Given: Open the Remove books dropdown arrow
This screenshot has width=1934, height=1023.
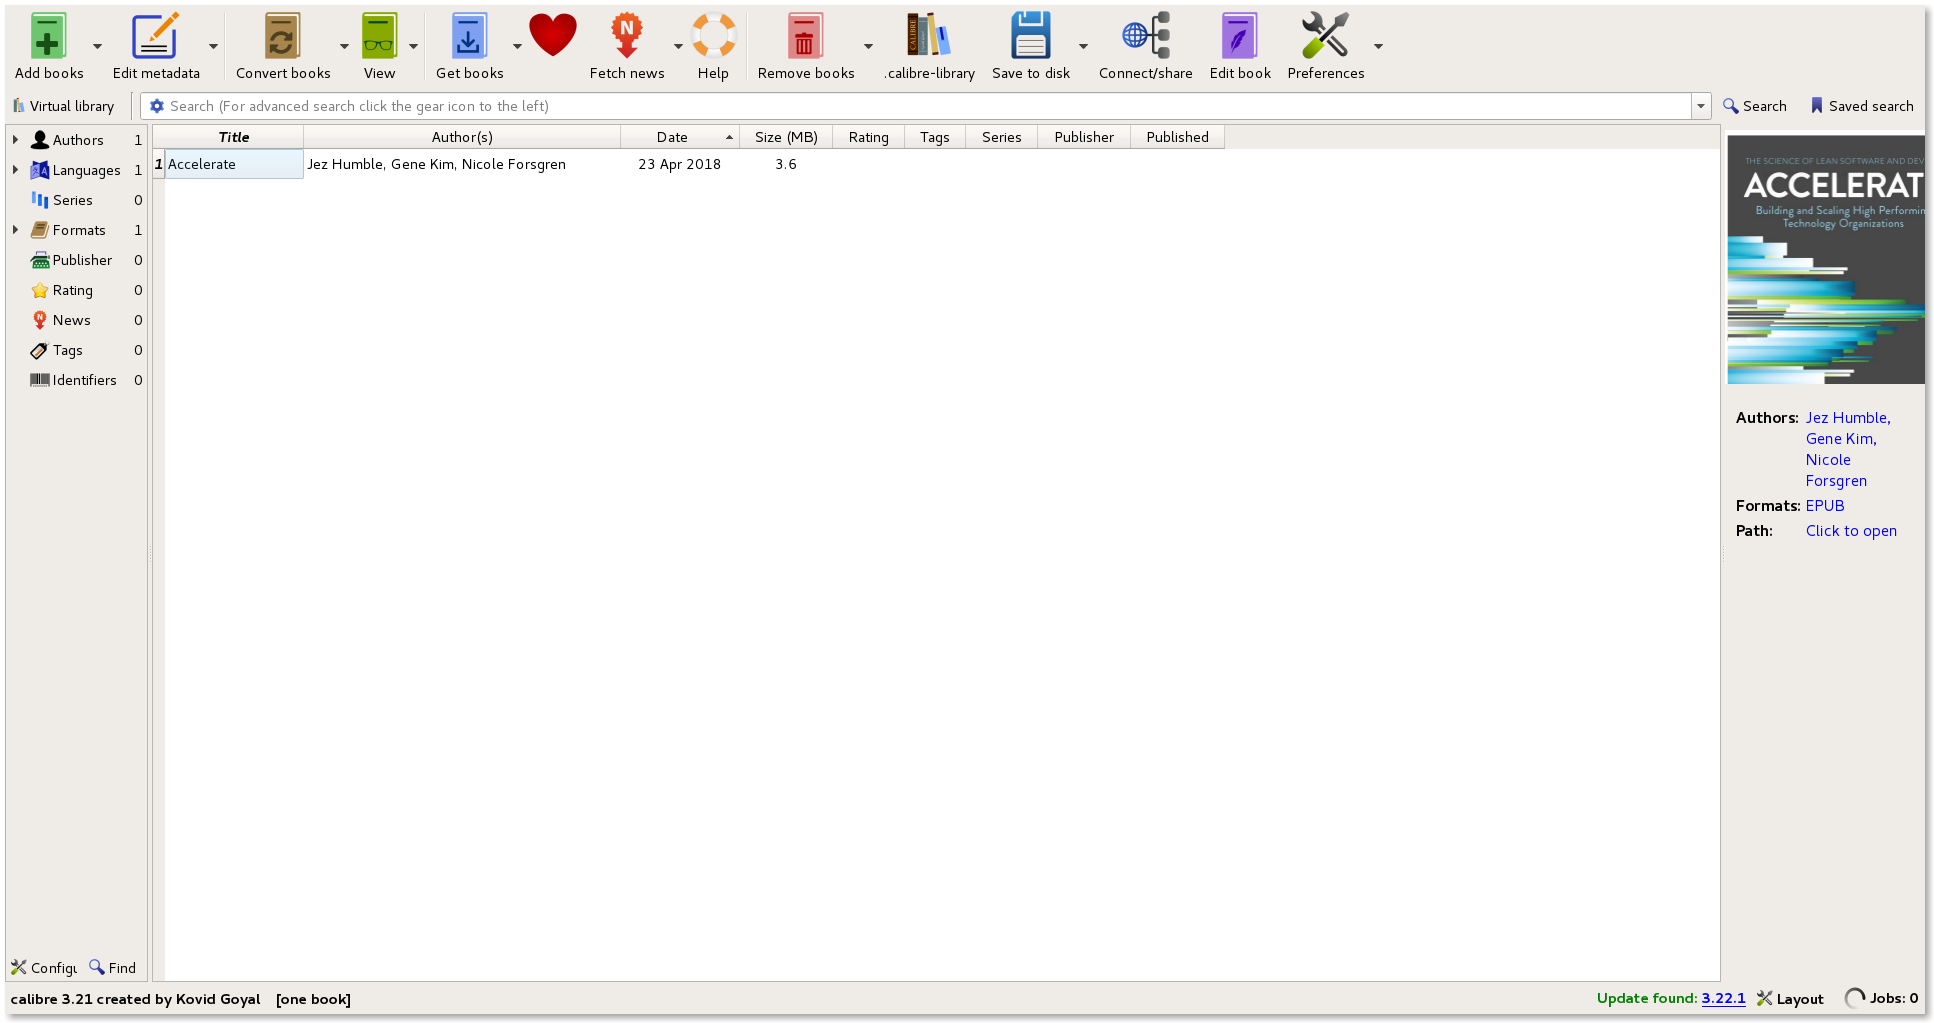Looking at the screenshot, I should (868, 46).
